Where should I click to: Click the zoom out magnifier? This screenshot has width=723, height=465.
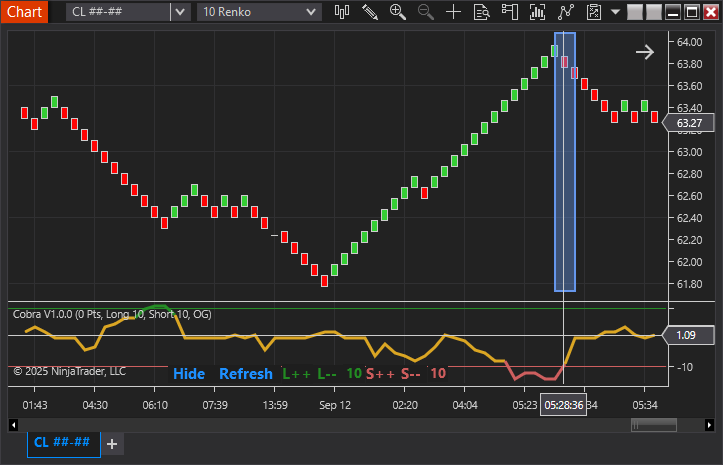click(426, 12)
